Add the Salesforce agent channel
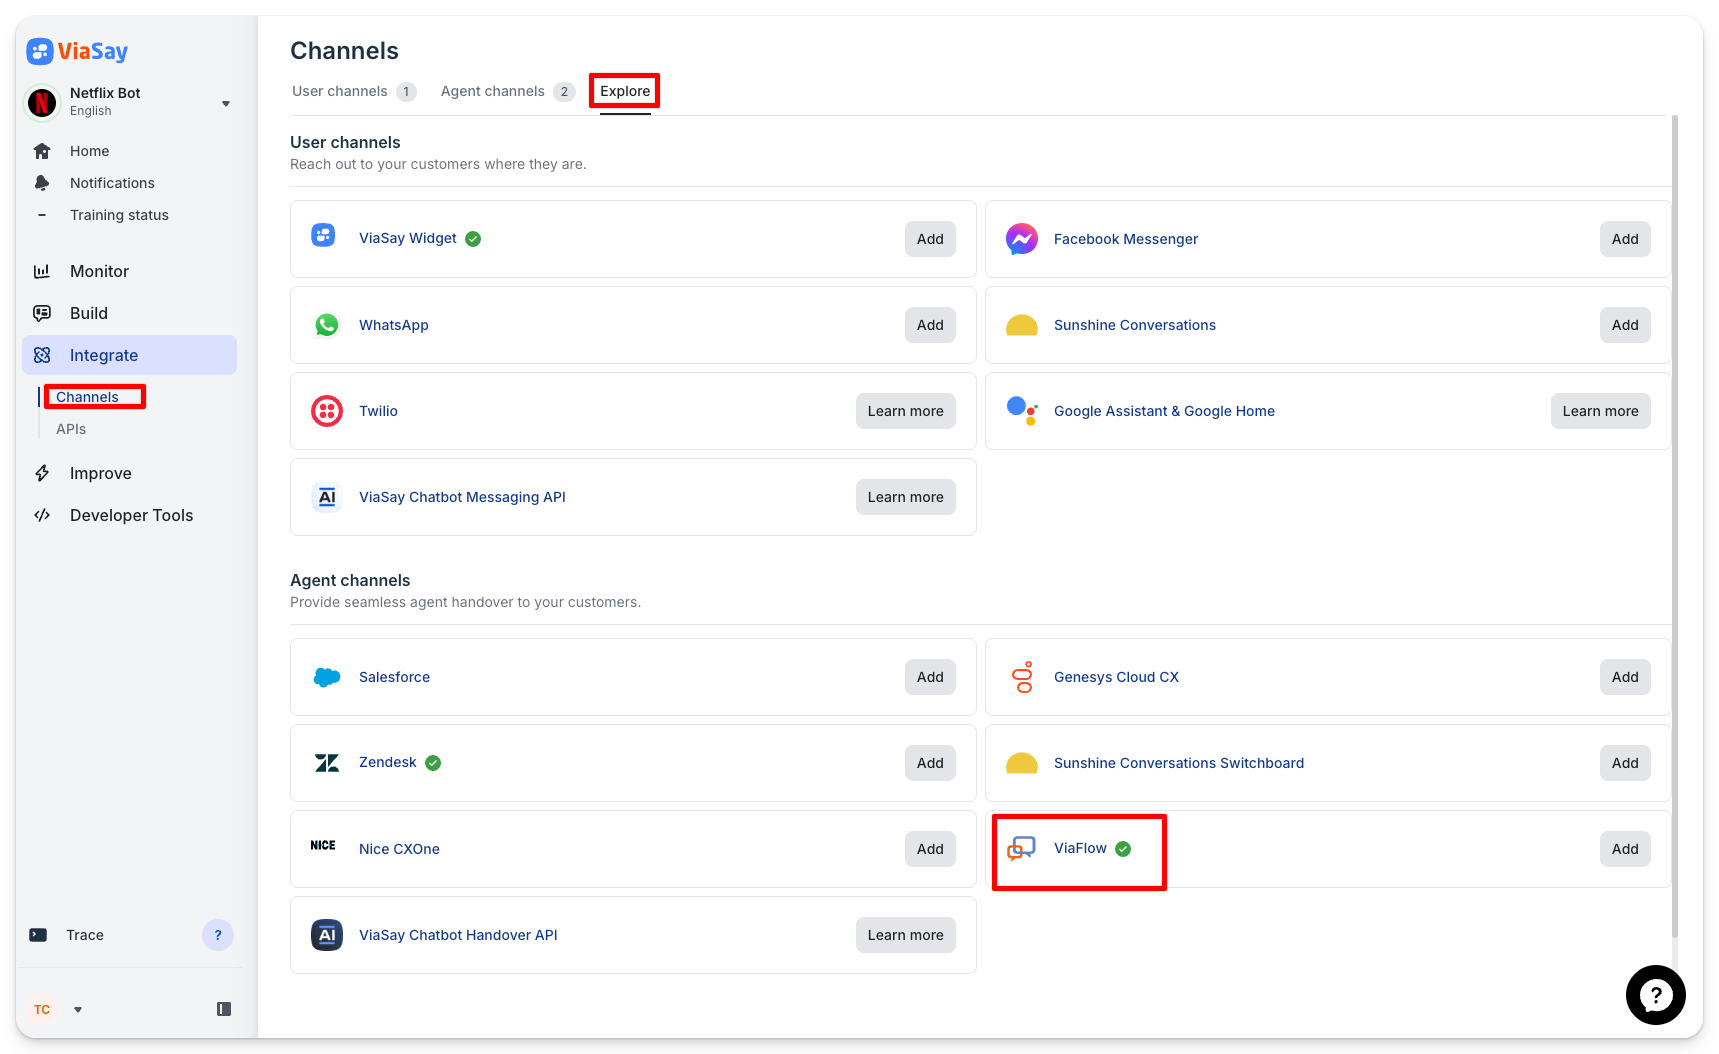Screen dimensions: 1719x1054 pos(930,677)
